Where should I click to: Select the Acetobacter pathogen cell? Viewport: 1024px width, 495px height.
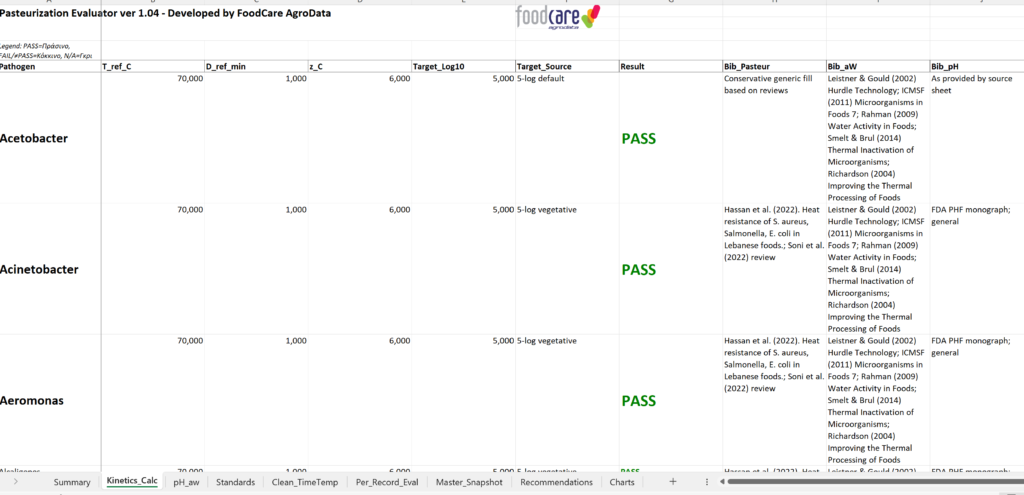pos(50,138)
